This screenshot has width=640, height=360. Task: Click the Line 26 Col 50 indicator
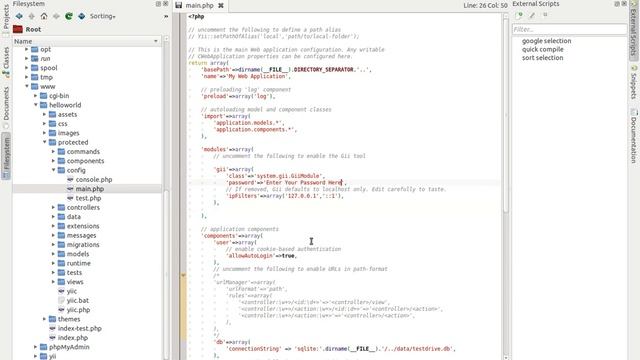(x=485, y=6)
